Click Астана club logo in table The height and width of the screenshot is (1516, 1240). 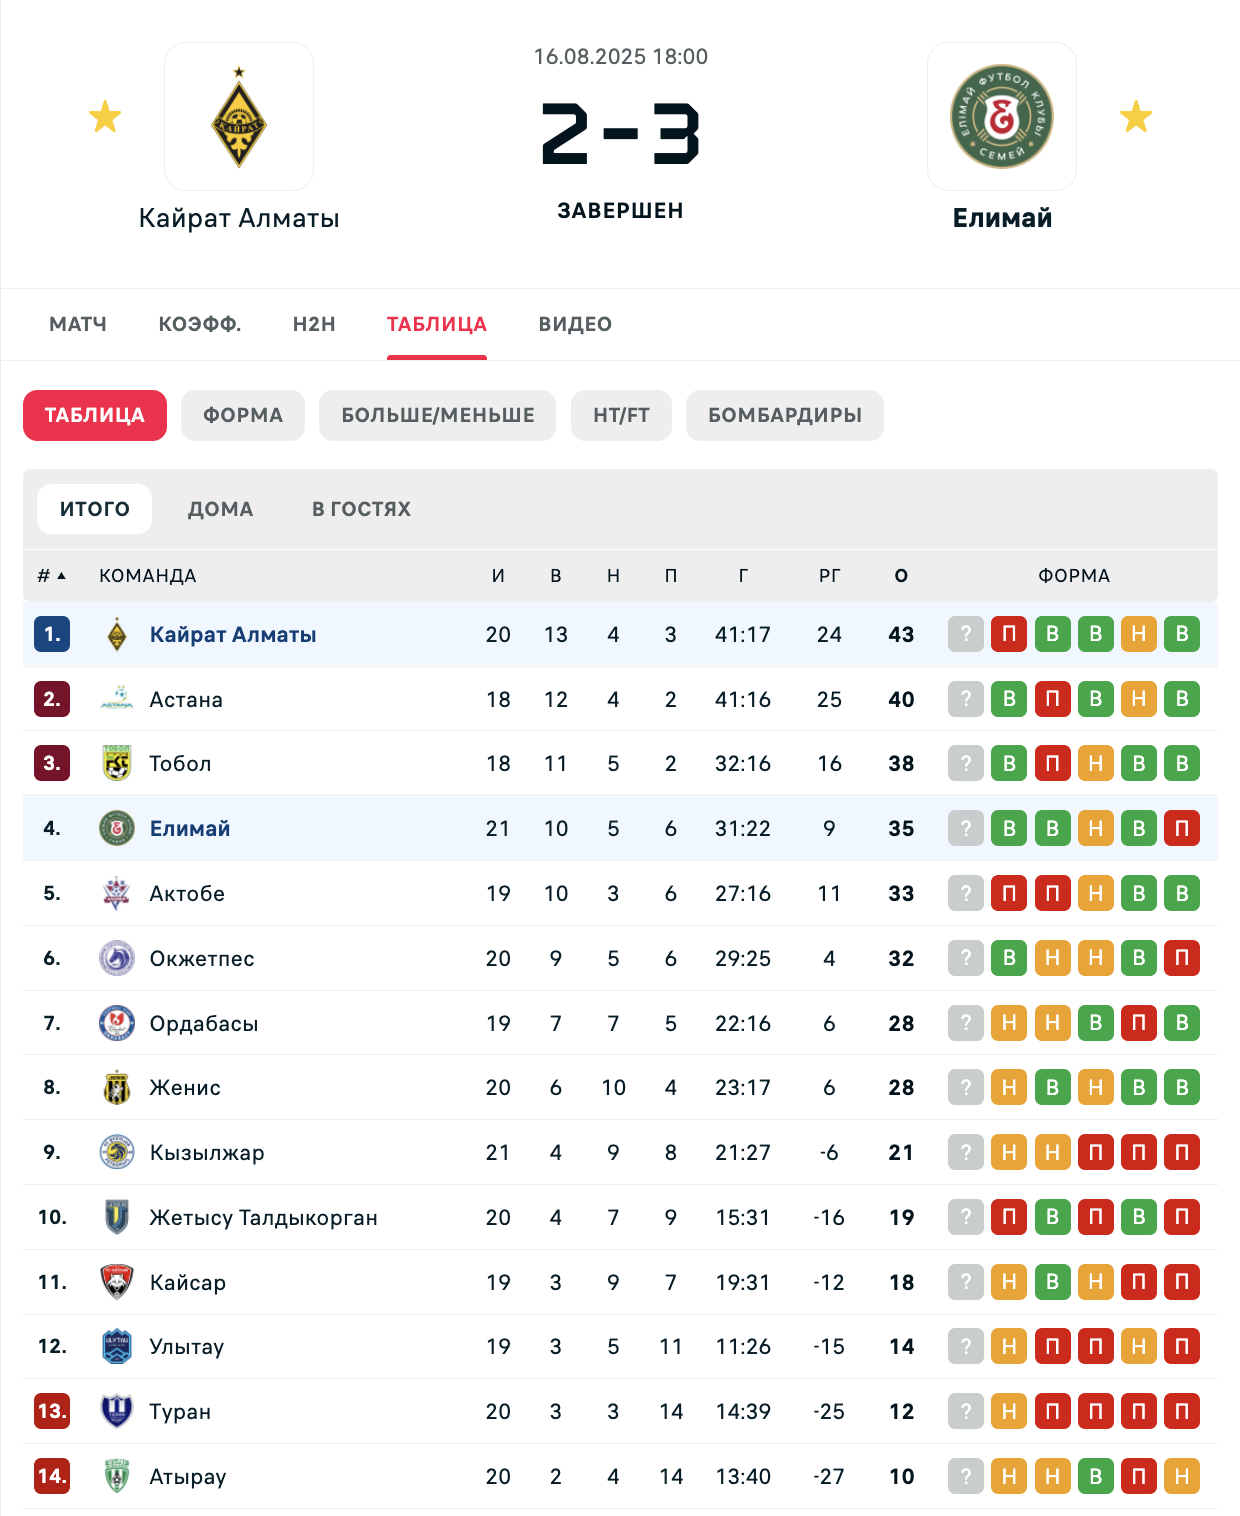pos(117,699)
